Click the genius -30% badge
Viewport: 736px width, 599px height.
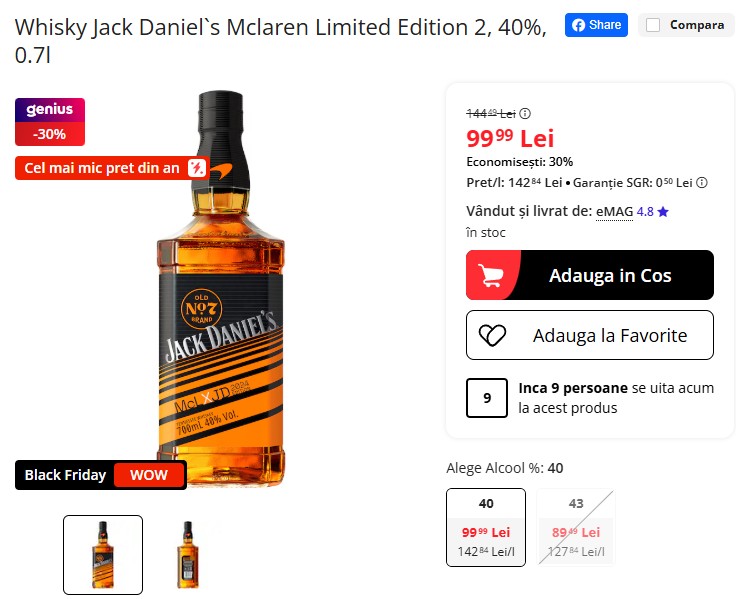tap(50, 122)
